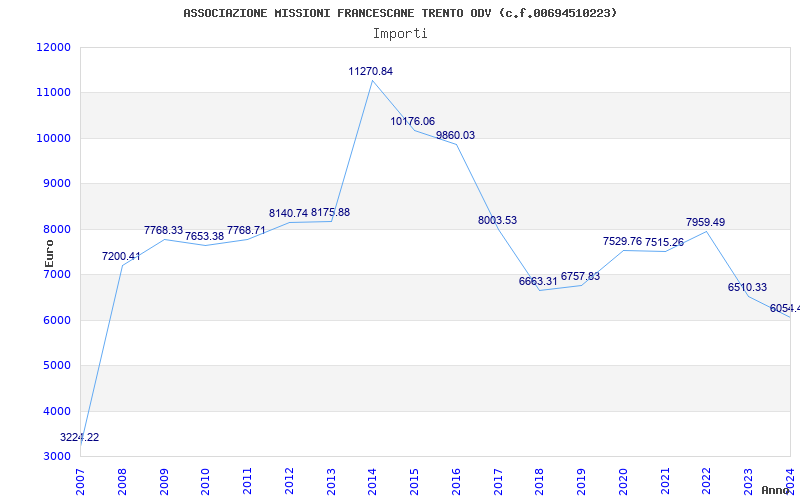
Task: Click the 2021 x-axis year label
Action: (x=665, y=481)
